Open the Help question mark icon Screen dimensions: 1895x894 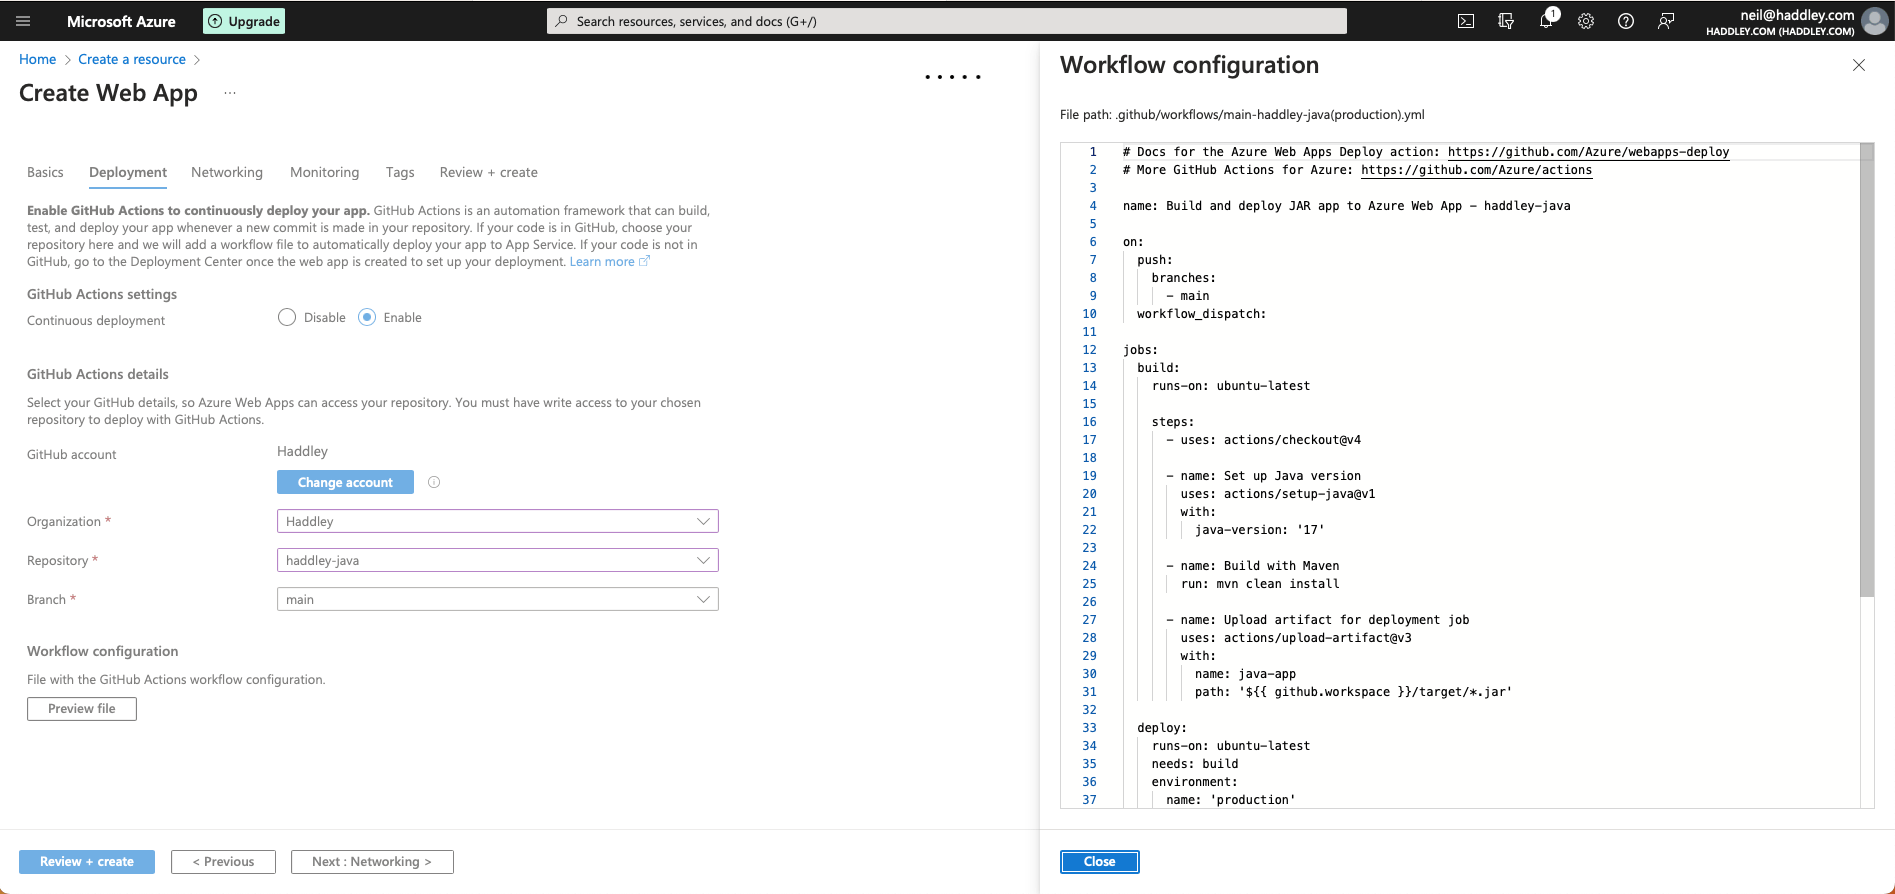point(1626,21)
